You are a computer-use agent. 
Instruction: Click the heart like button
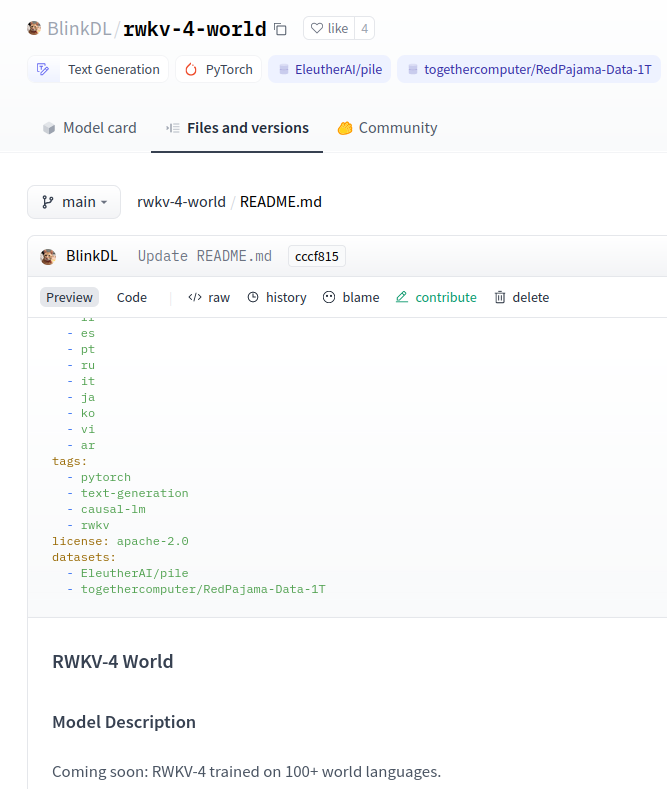[x=329, y=28]
